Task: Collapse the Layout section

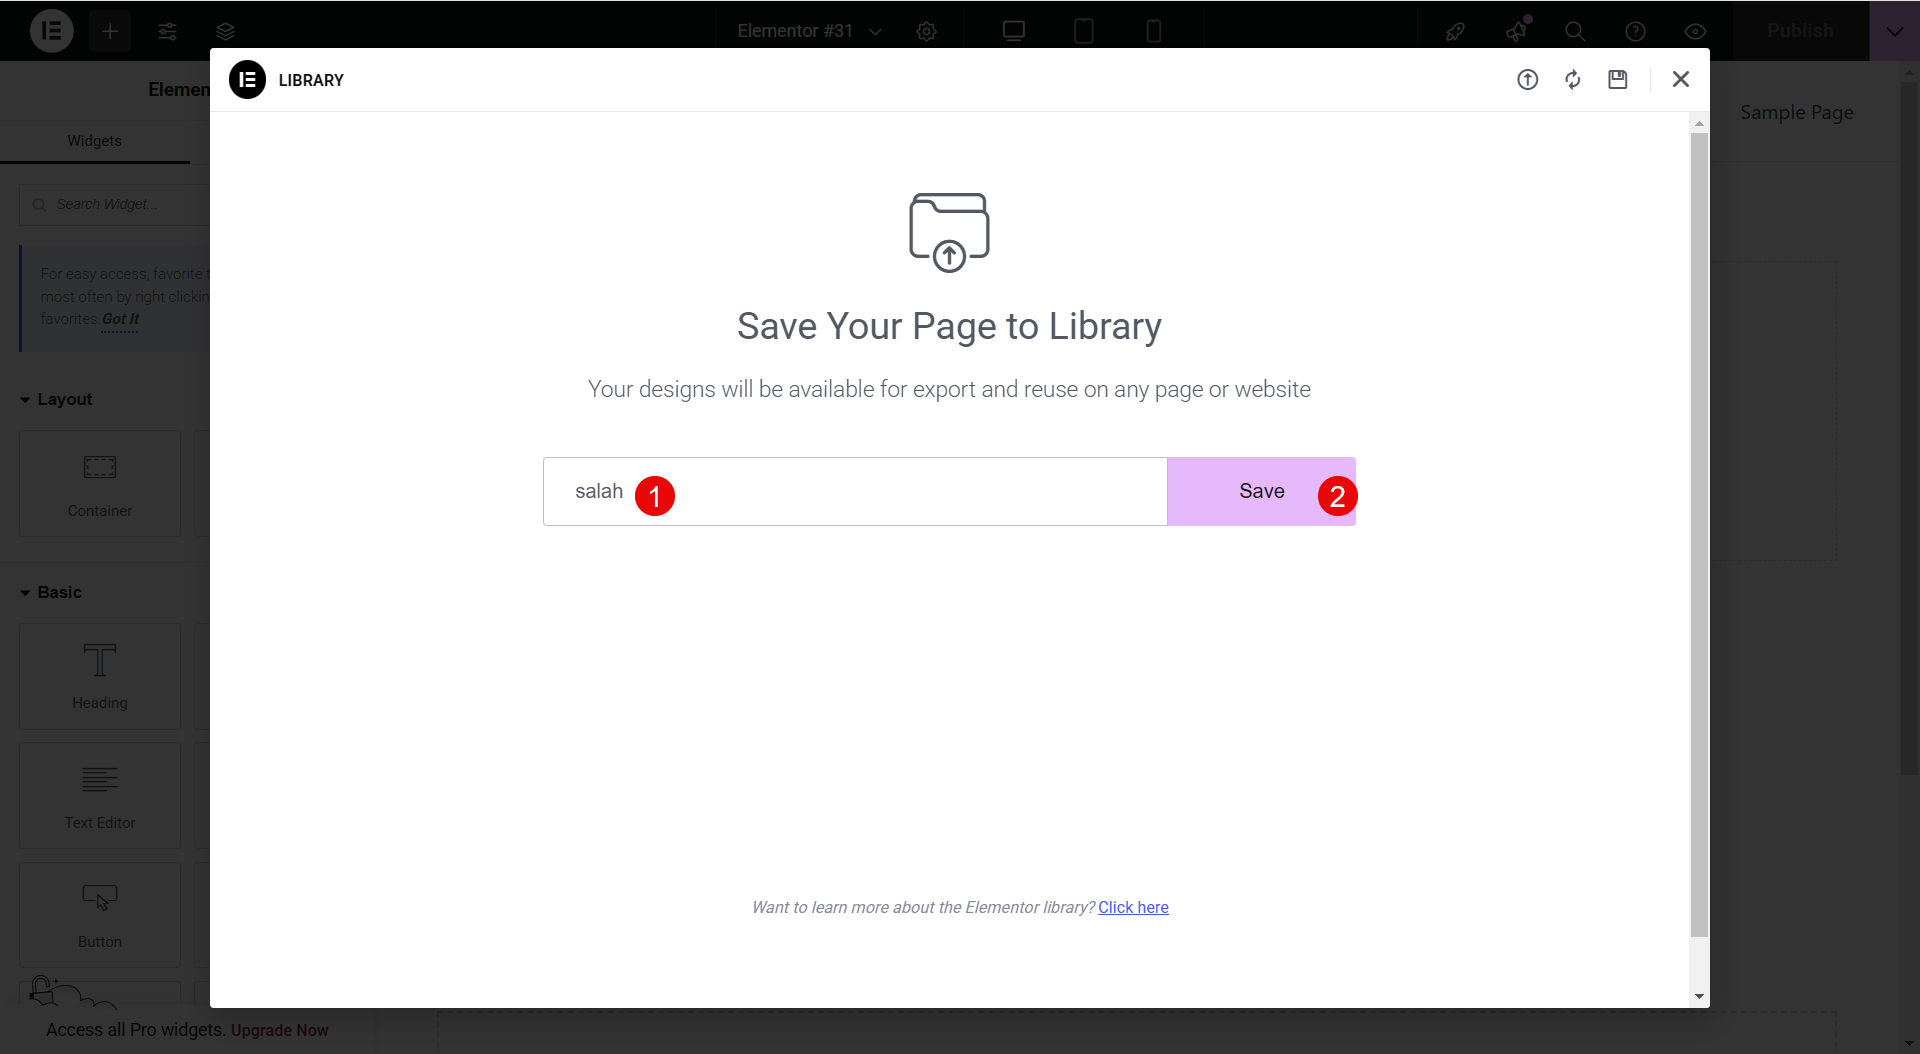Action: tap(56, 399)
